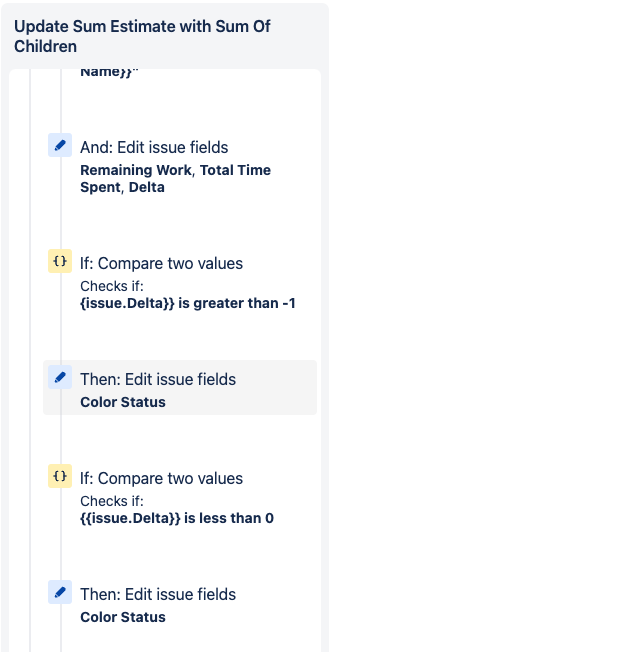Click the curly-braces icon for the less than 0 condition

tap(60, 476)
